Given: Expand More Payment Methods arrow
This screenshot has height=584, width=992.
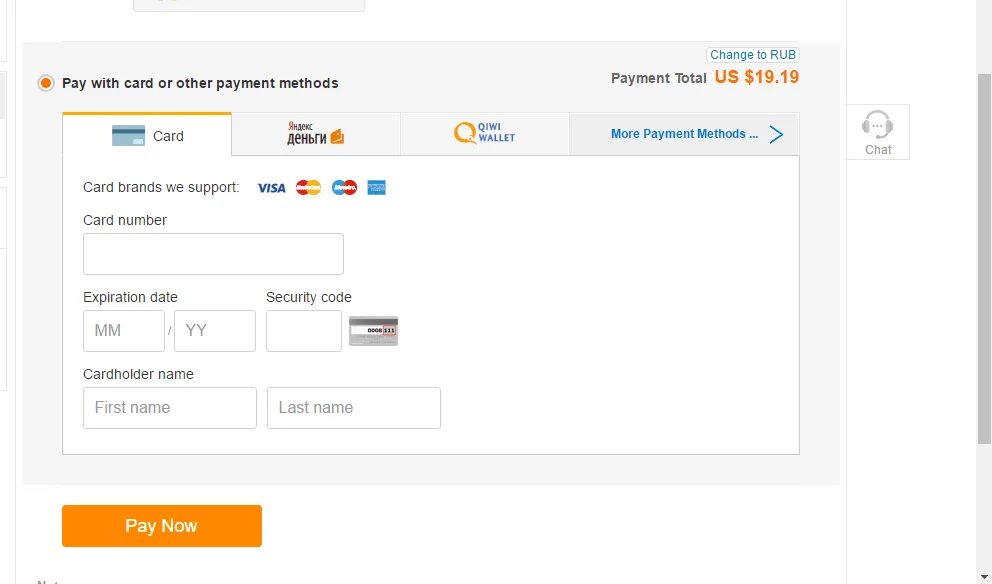Looking at the screenshot, I should coord(776,134).
